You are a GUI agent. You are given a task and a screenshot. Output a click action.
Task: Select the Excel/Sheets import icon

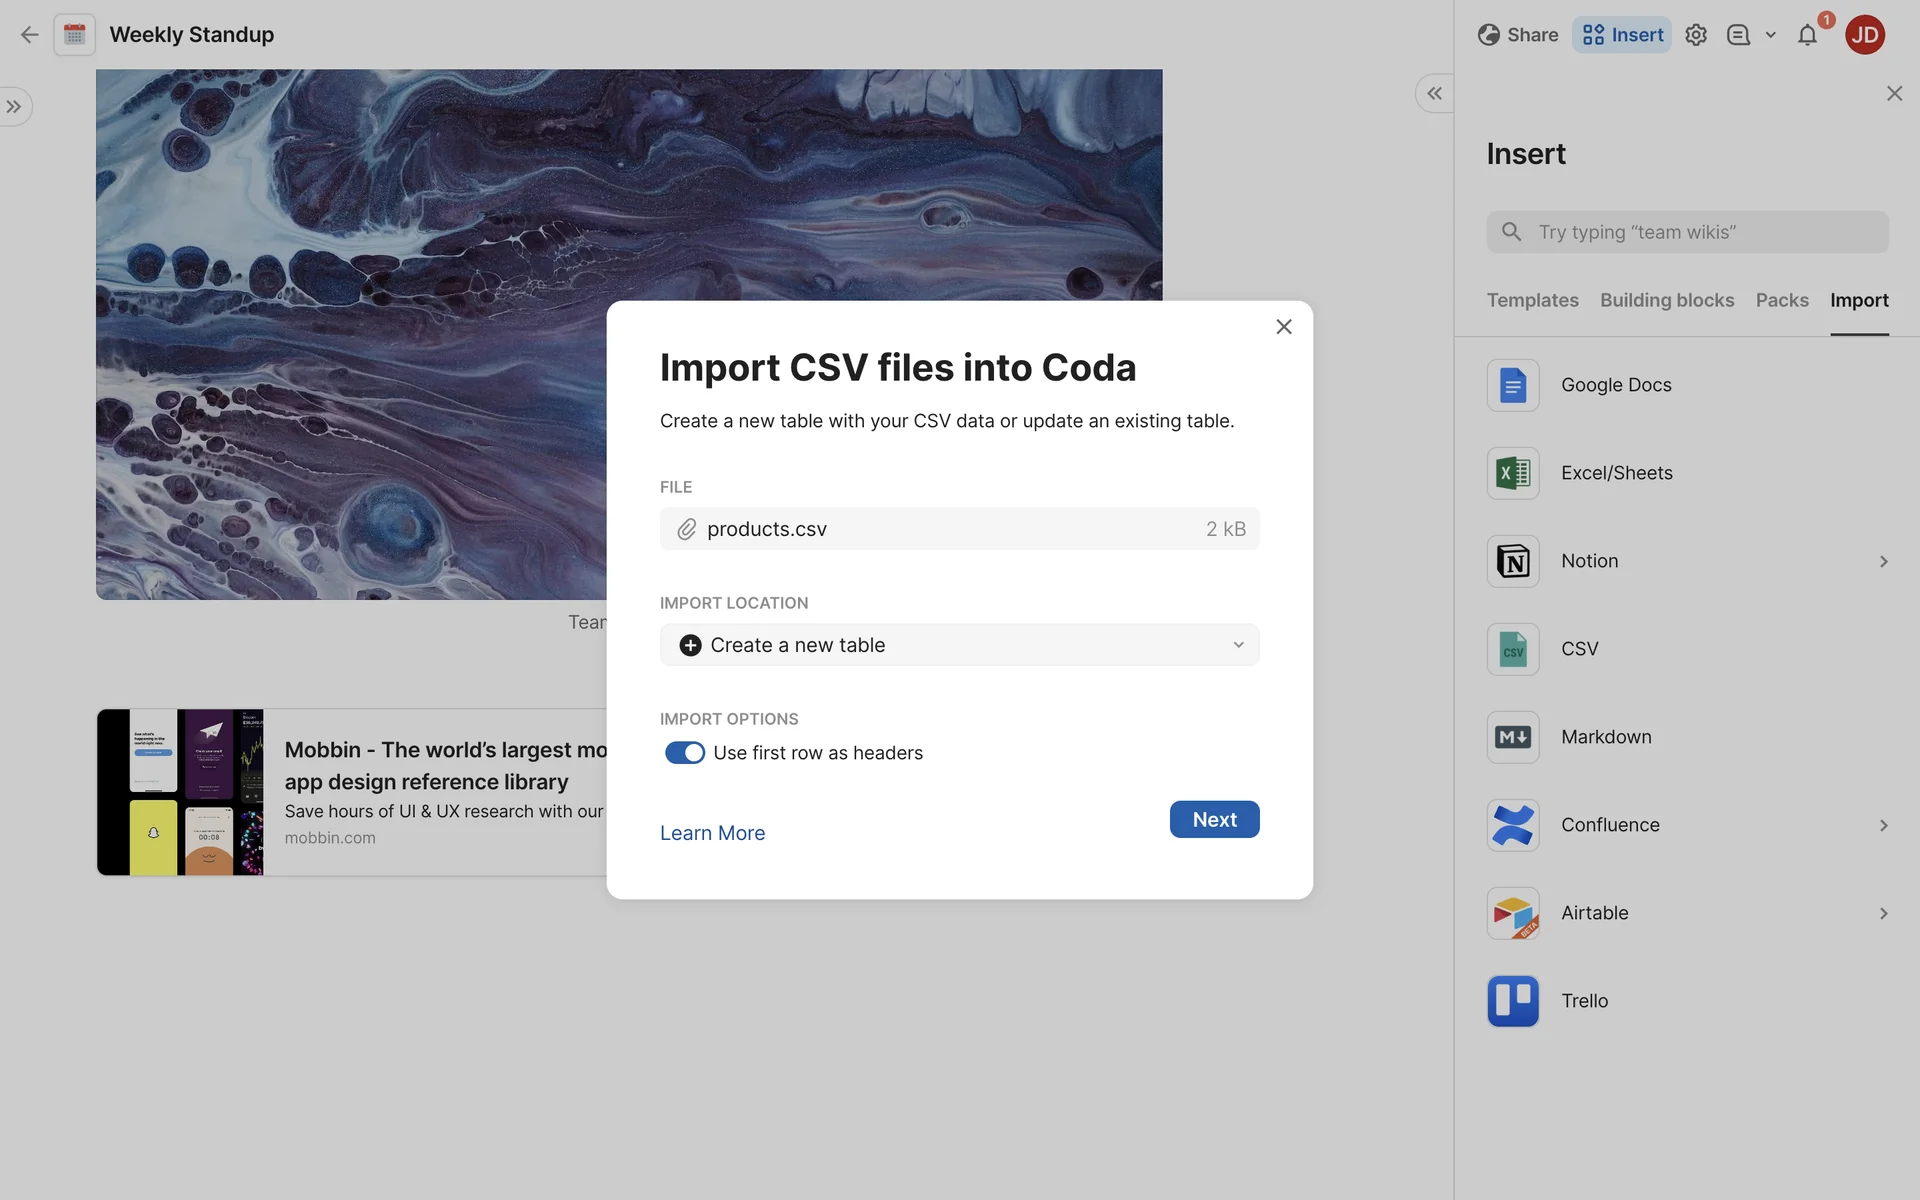pos(1512,473)
